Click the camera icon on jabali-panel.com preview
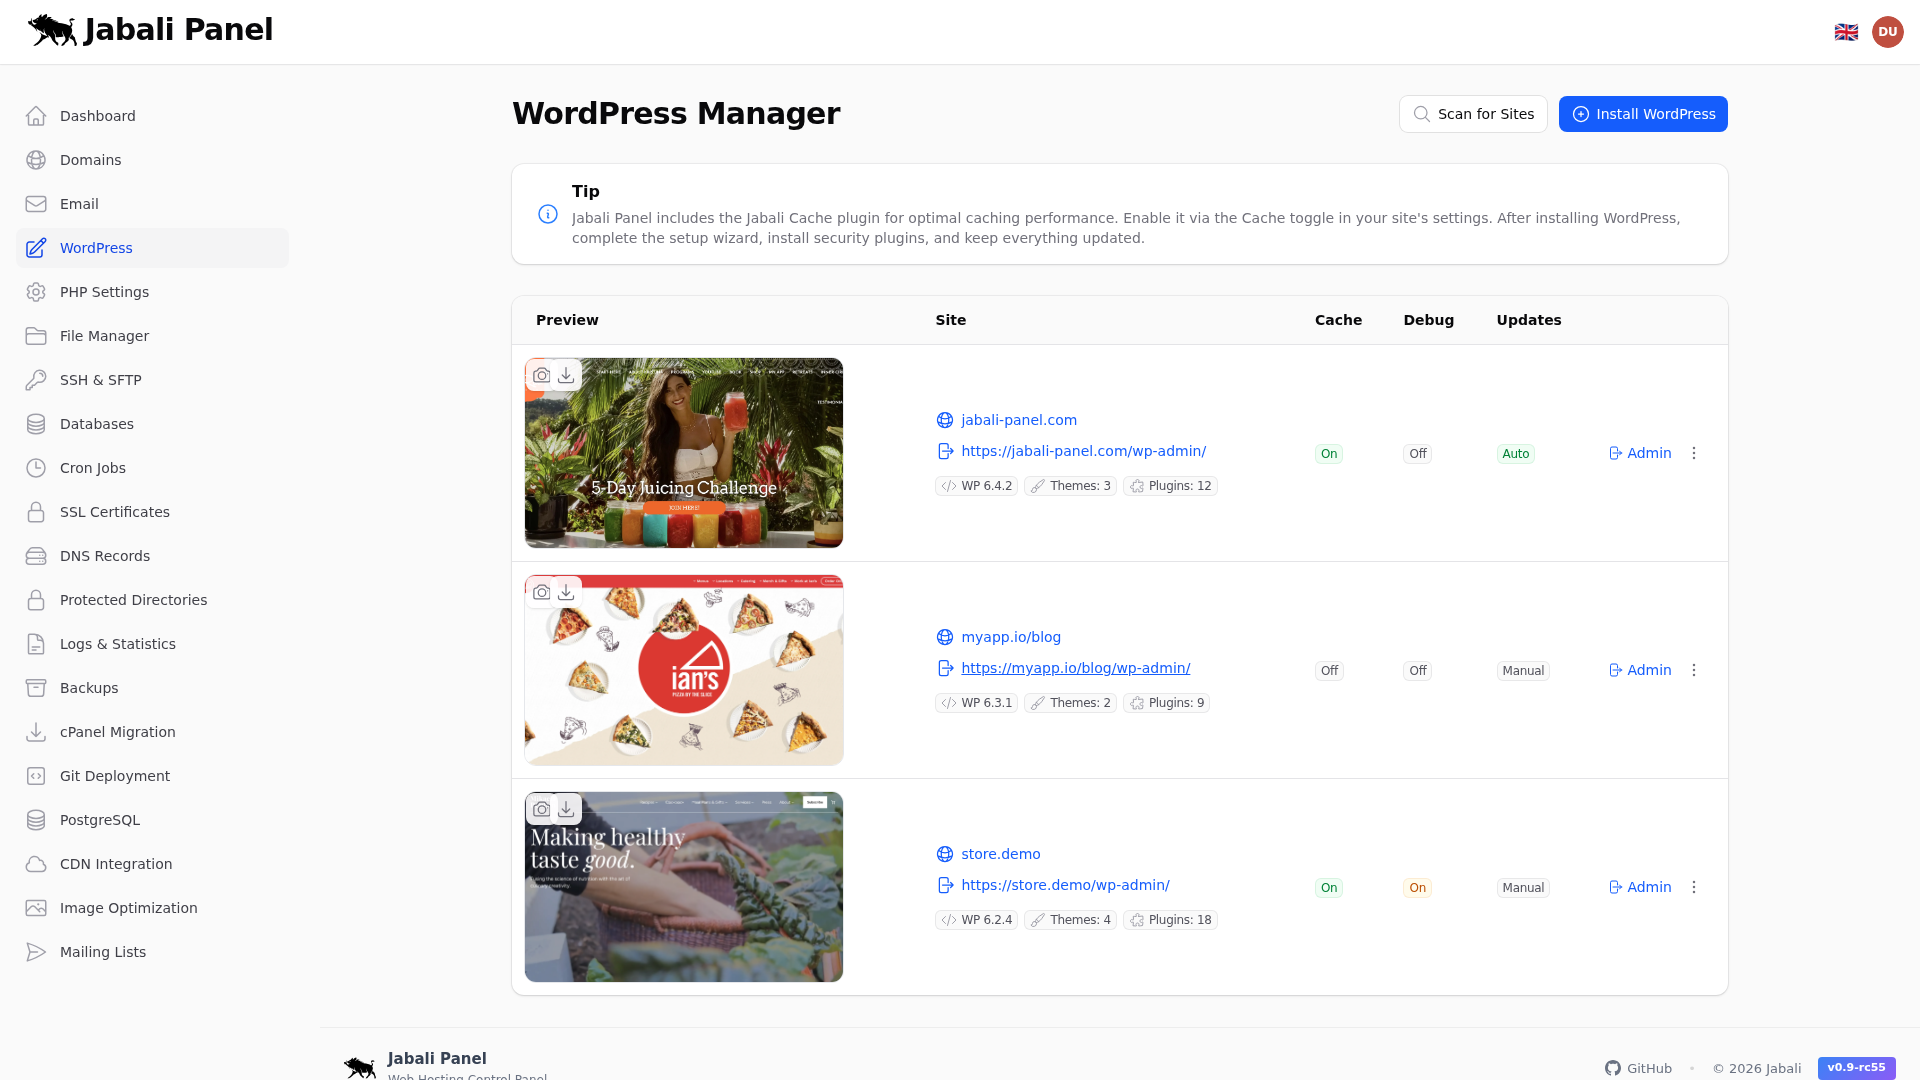 [541, 375]
